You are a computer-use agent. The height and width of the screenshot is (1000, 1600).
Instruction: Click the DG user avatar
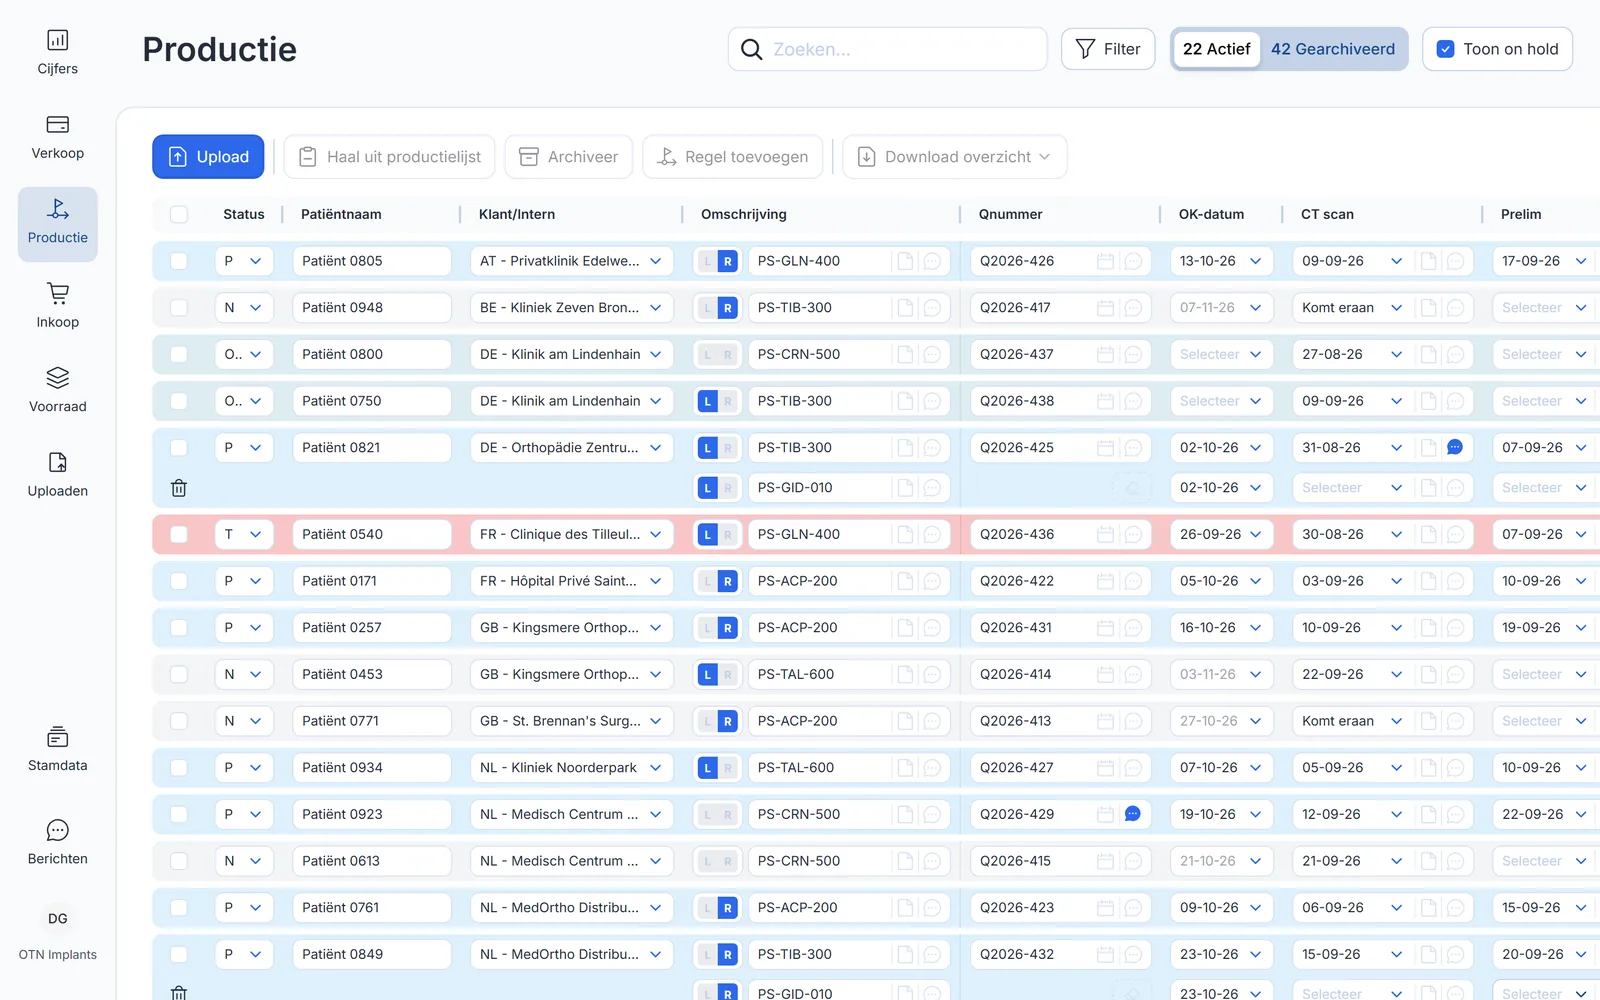click(x=58, y=918)
